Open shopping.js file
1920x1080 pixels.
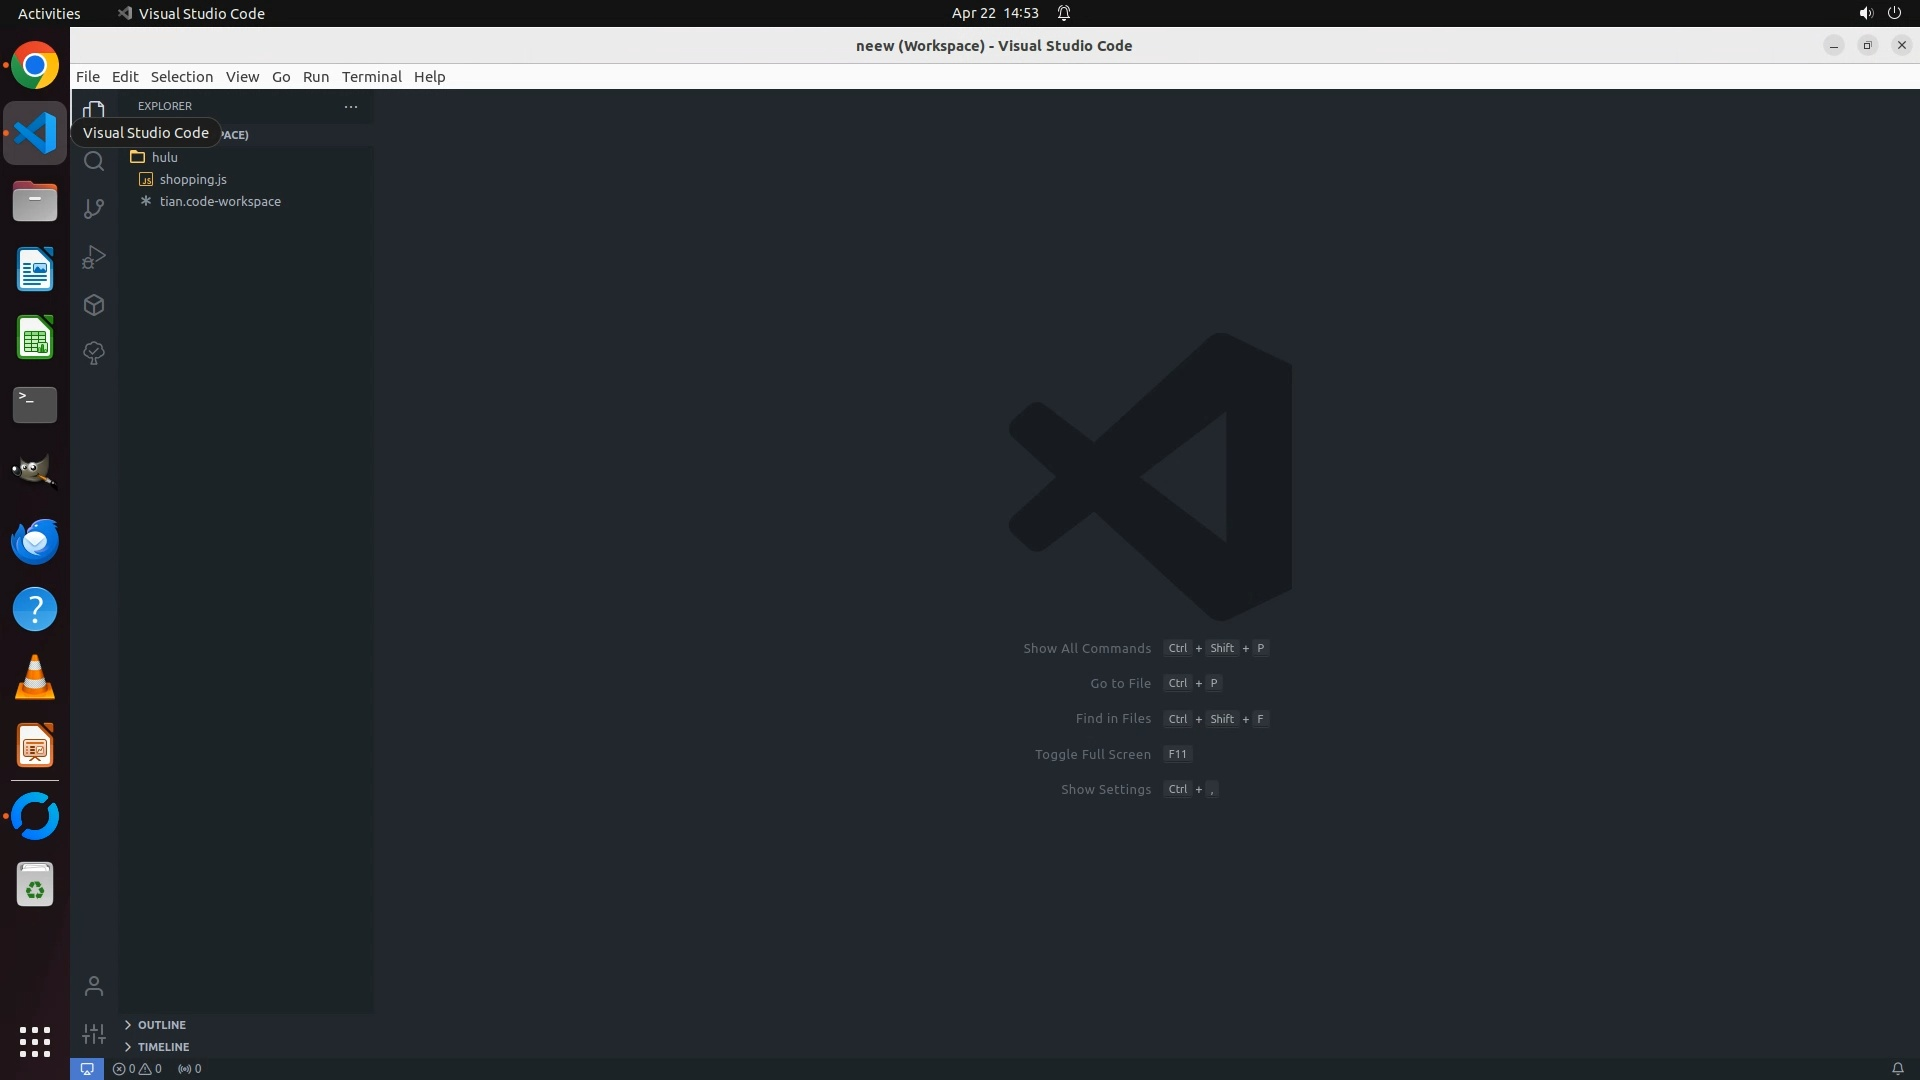[193, 179]
